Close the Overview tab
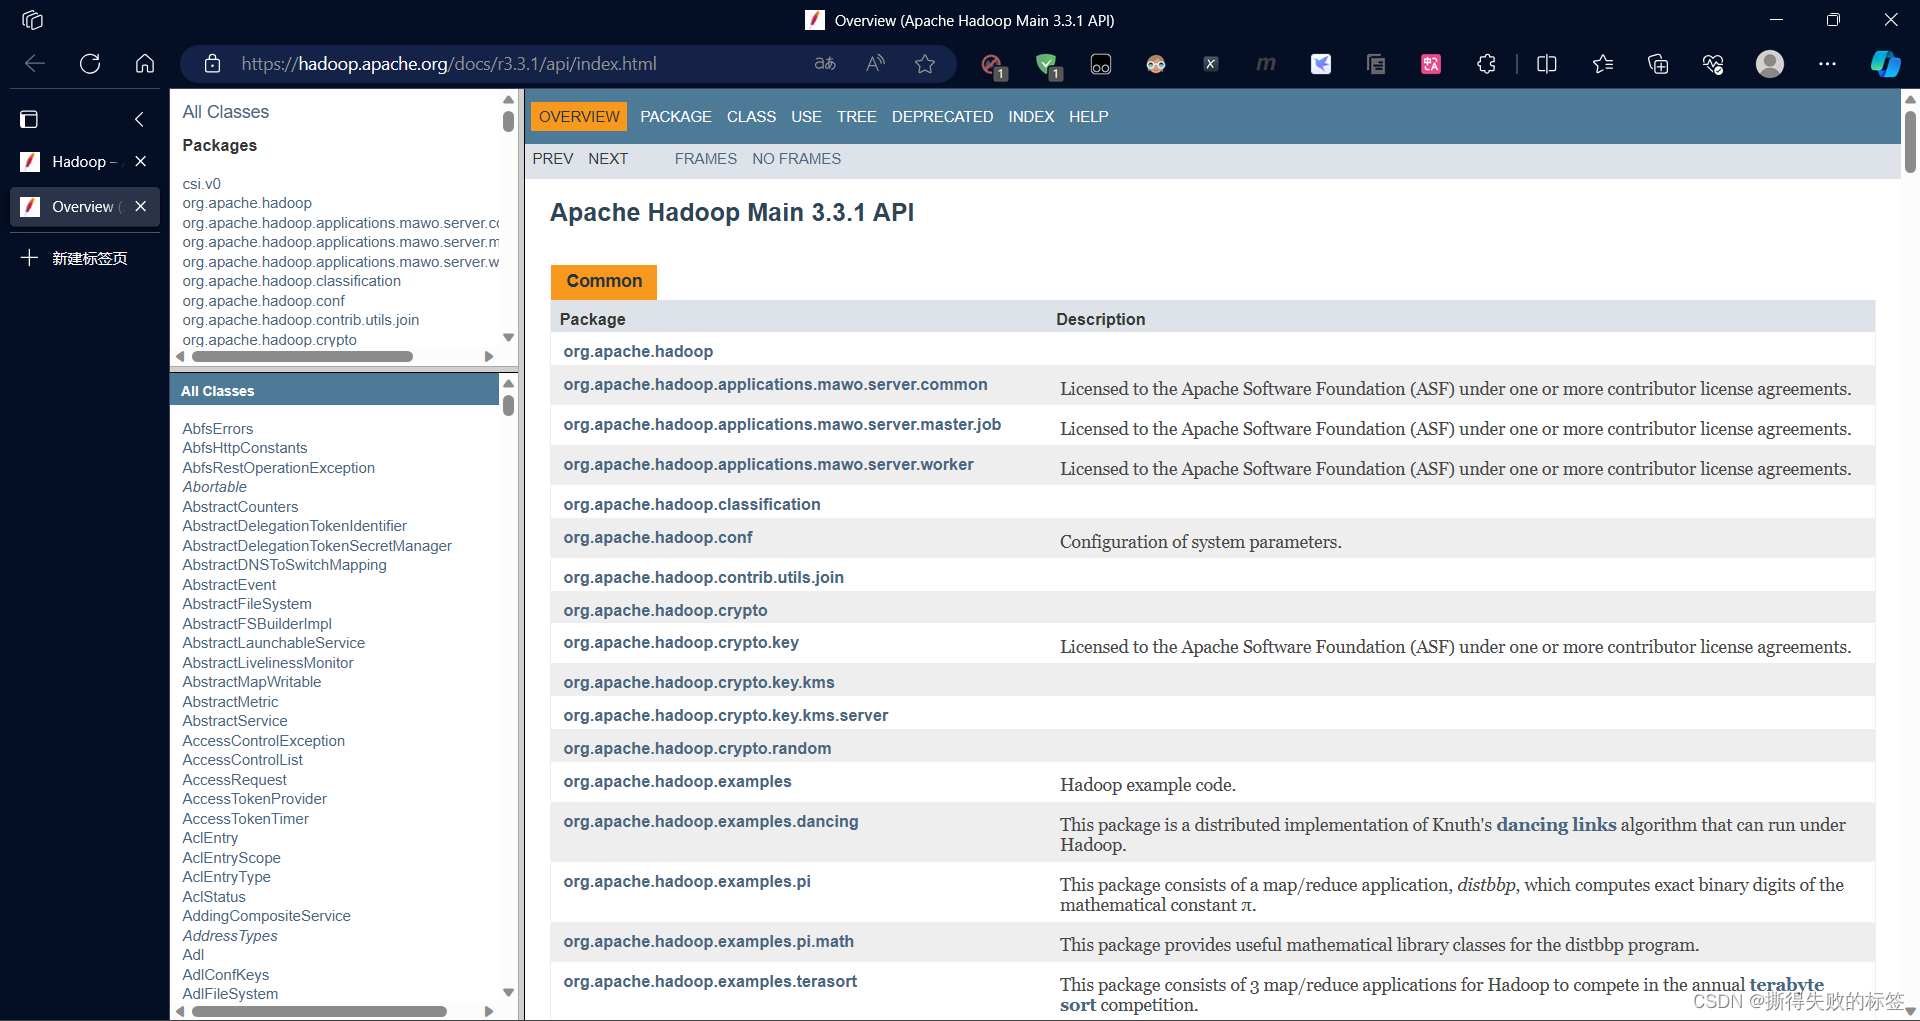Screen dimensions: 1920x1021 pos(141,206)
